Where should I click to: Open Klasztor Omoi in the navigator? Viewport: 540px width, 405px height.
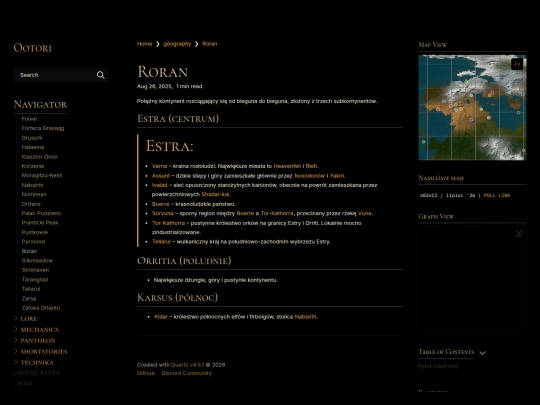tap(39, 157)
